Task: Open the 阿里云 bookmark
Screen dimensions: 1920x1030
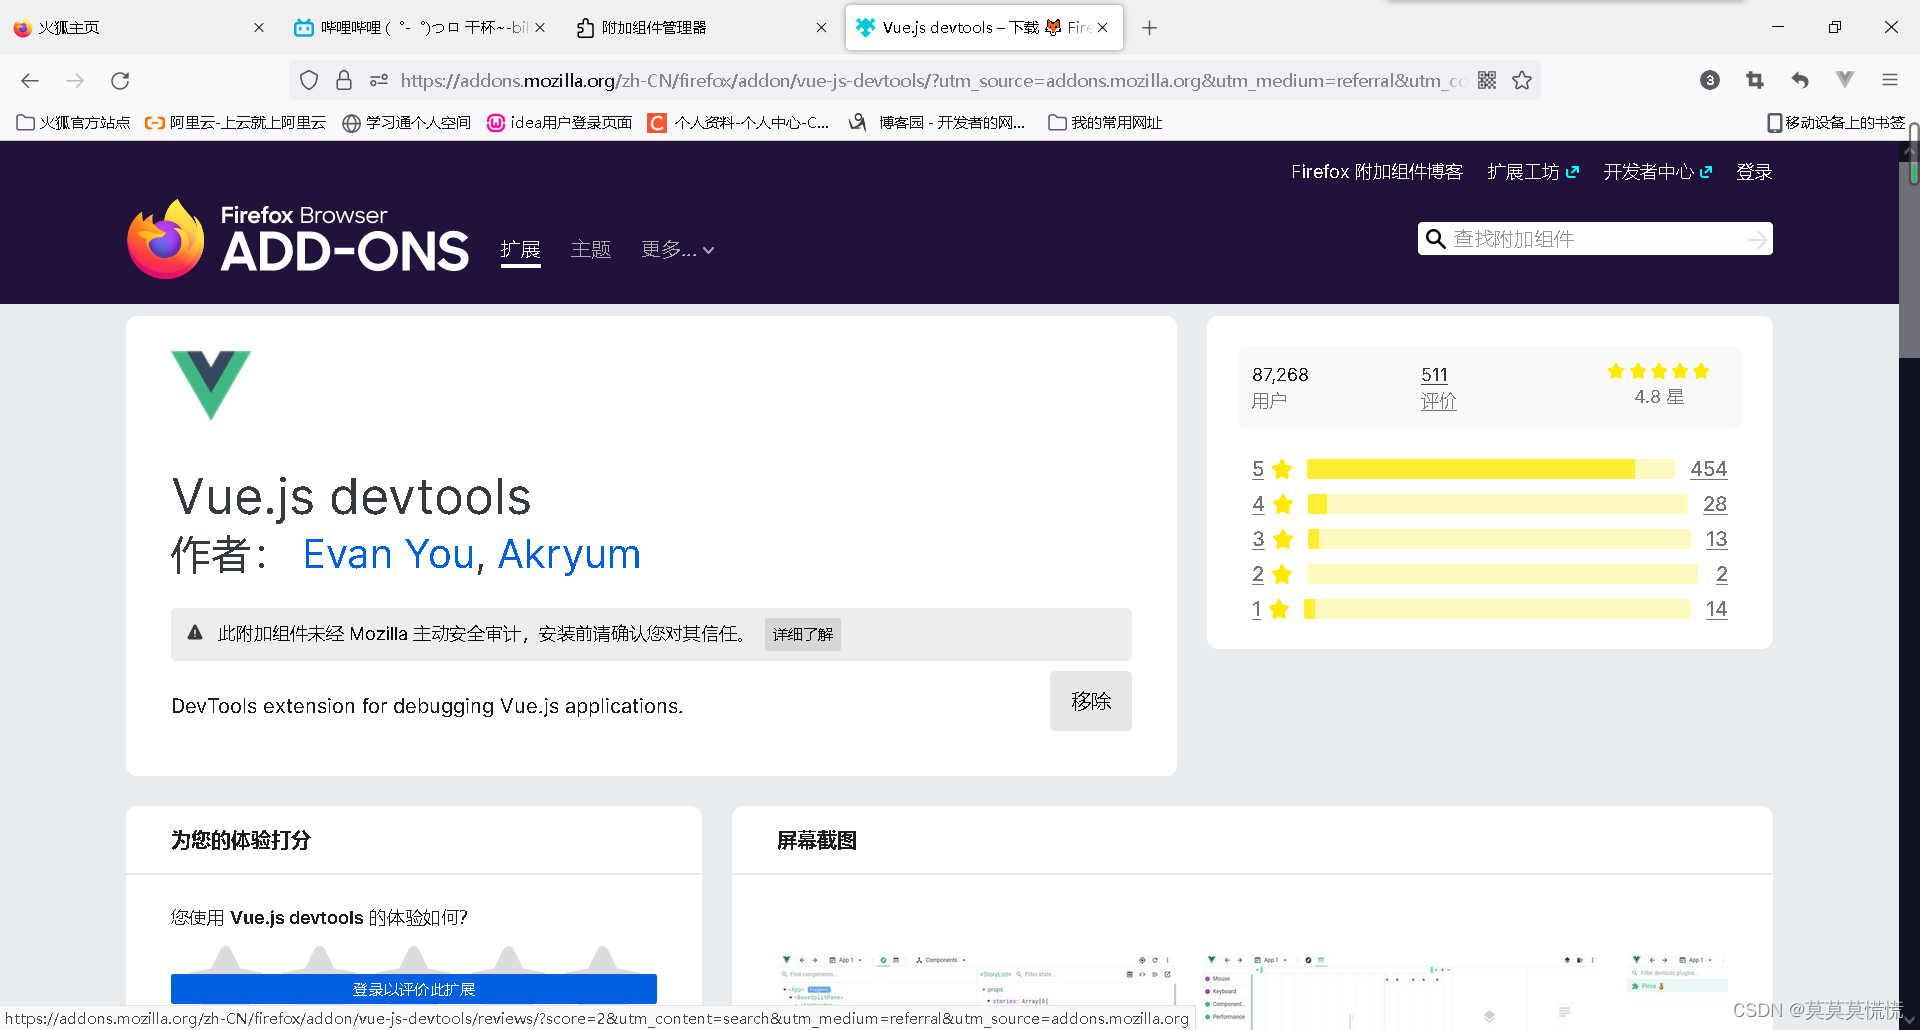Action: [236, 123]
